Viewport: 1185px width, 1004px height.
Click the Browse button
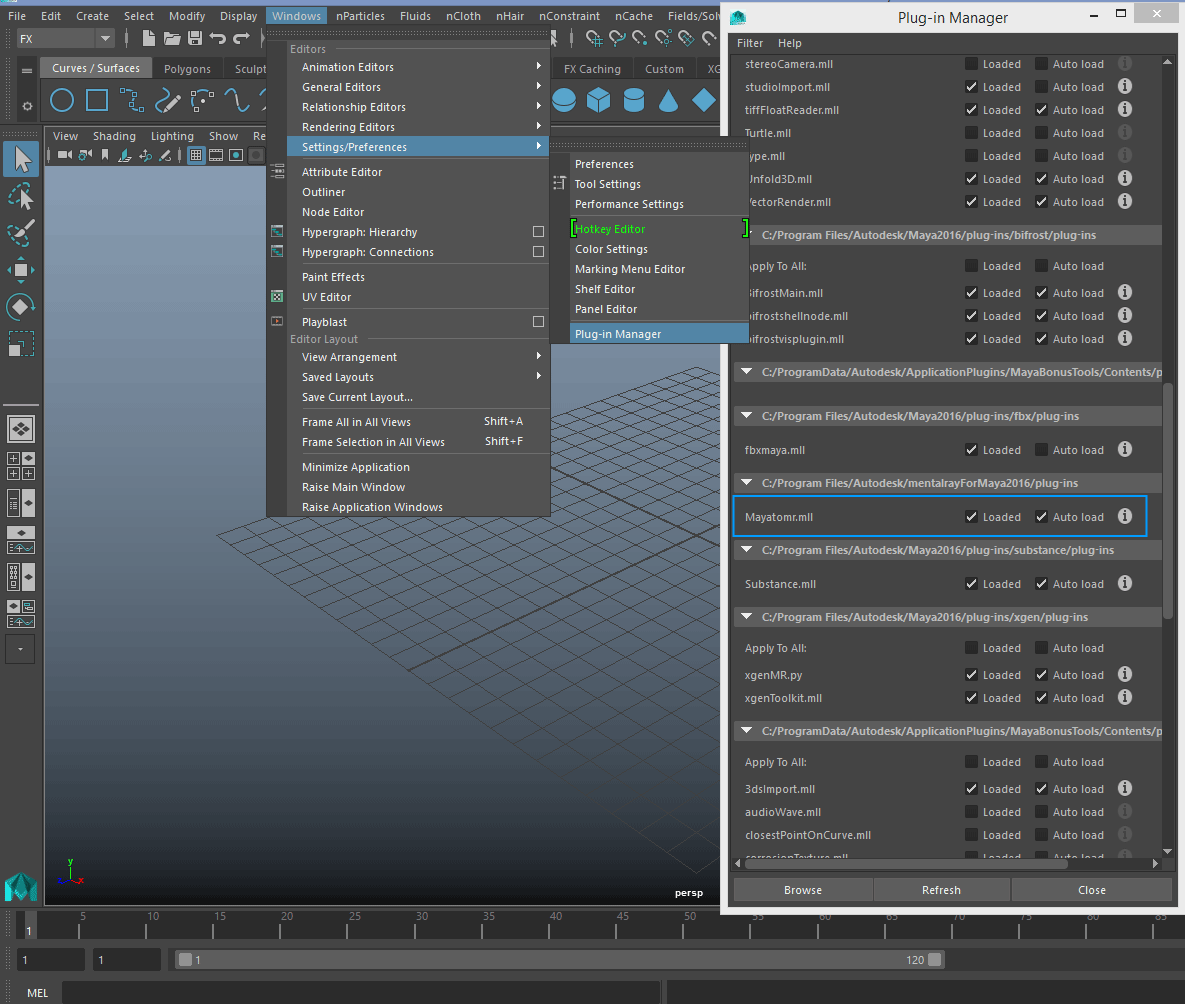pos(802,890)
